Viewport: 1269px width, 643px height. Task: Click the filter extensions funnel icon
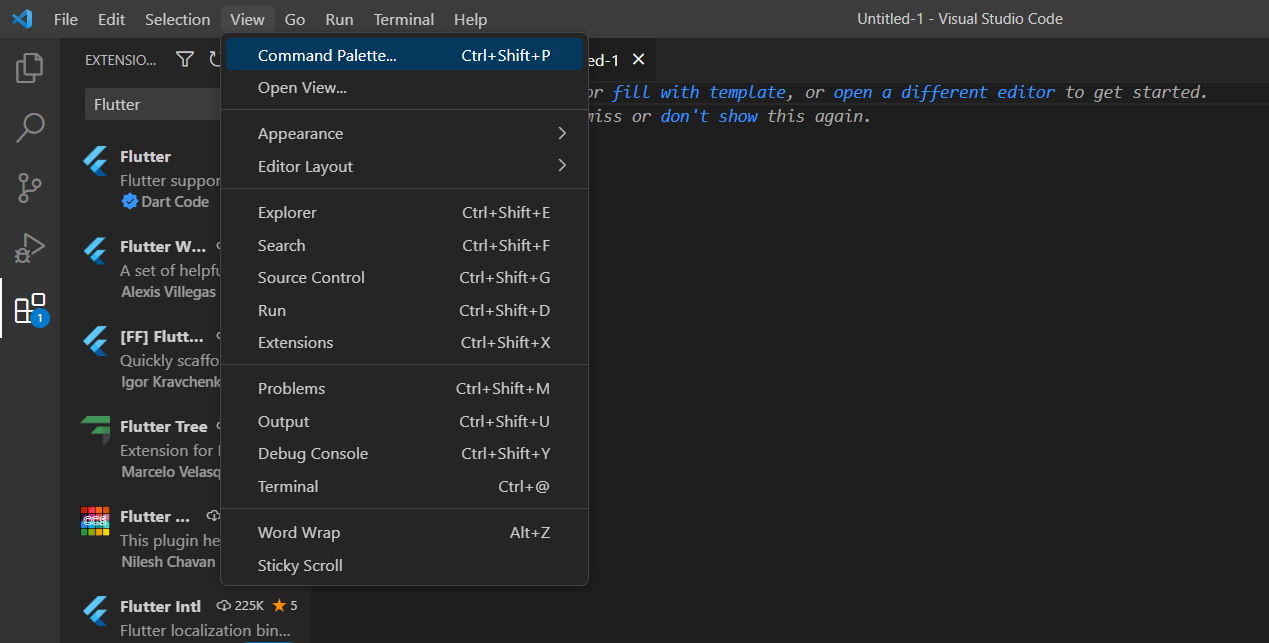185,60
